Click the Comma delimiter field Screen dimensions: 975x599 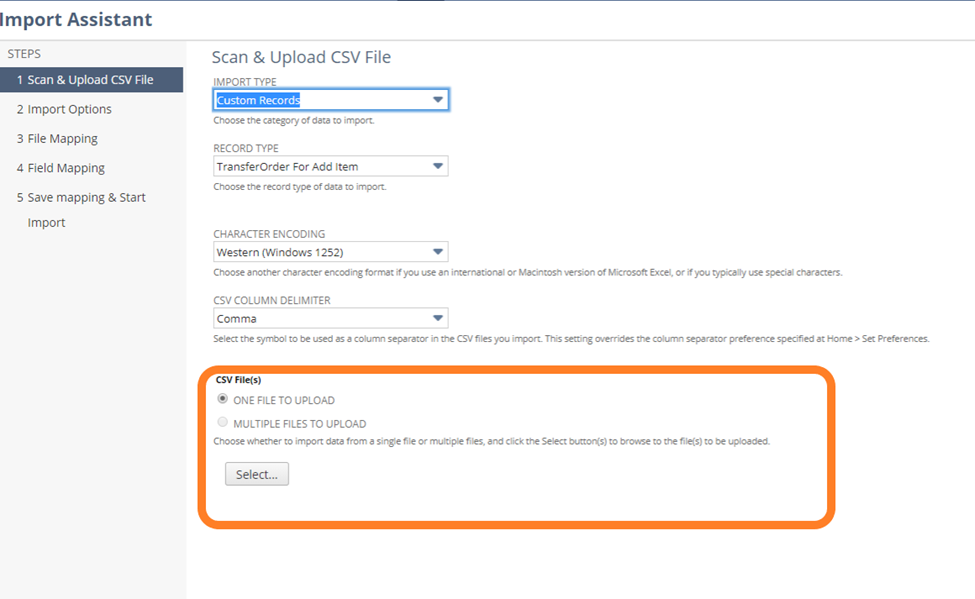coord(331,318)
